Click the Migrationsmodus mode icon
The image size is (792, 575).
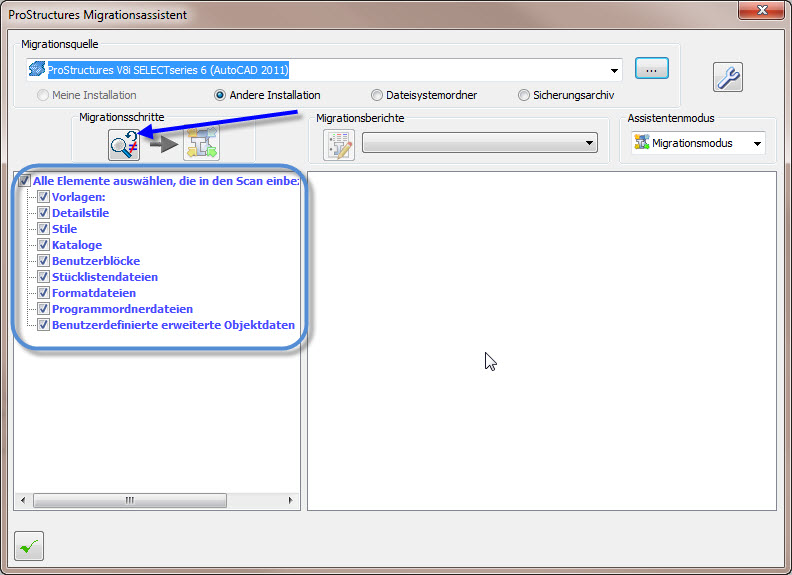pyautogui.click(x=641, y=142)
